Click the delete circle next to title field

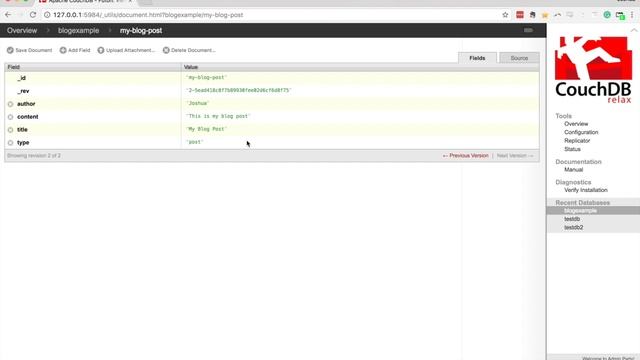click(x=11, y=130)
